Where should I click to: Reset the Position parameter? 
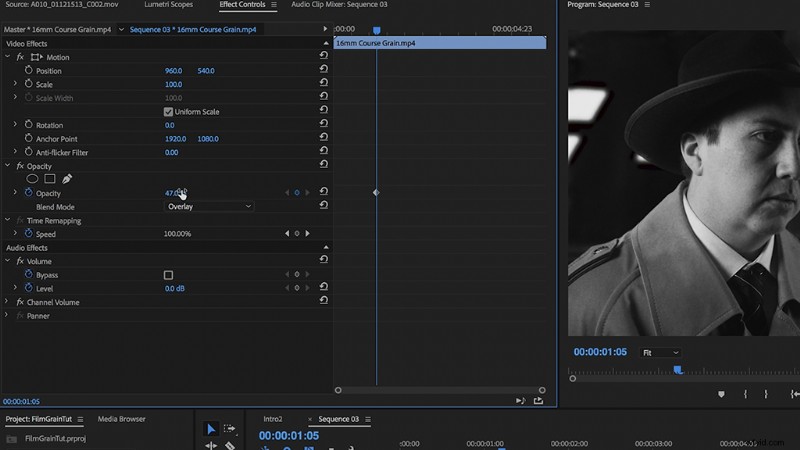(323, 69)
